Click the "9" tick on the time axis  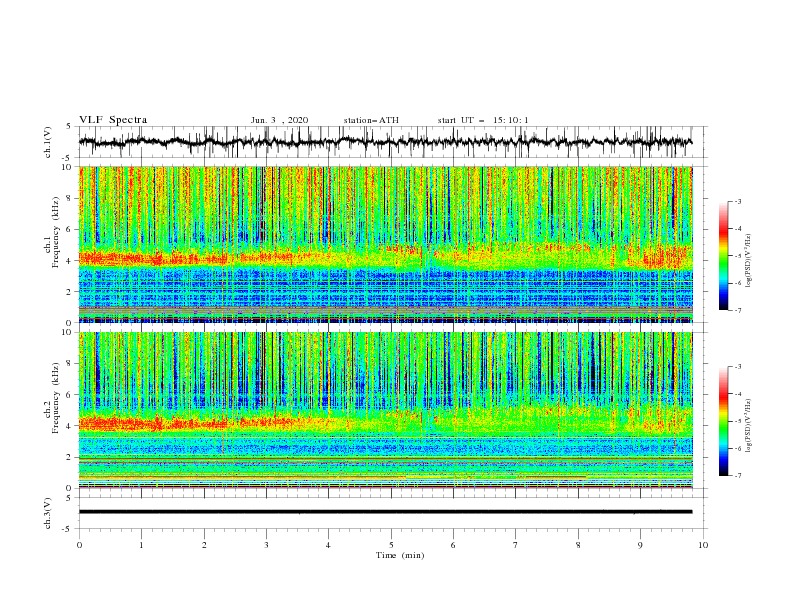point(640,545)
